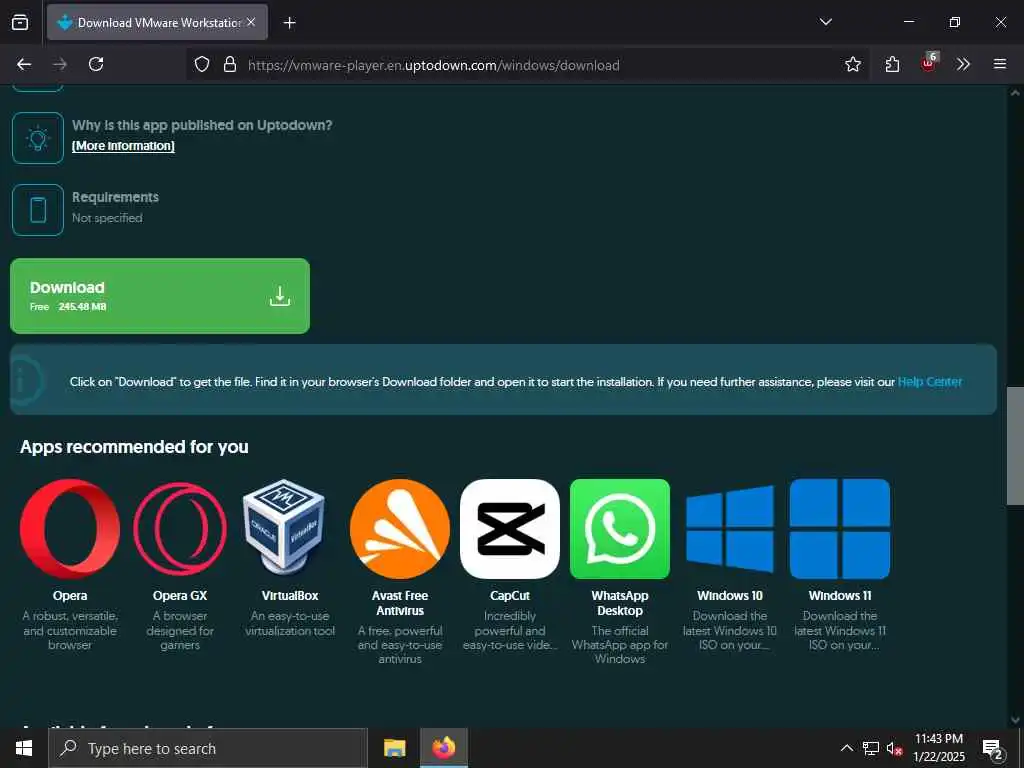
Task: Close the Download VMware Workstation tab
Action: (251, 22)
